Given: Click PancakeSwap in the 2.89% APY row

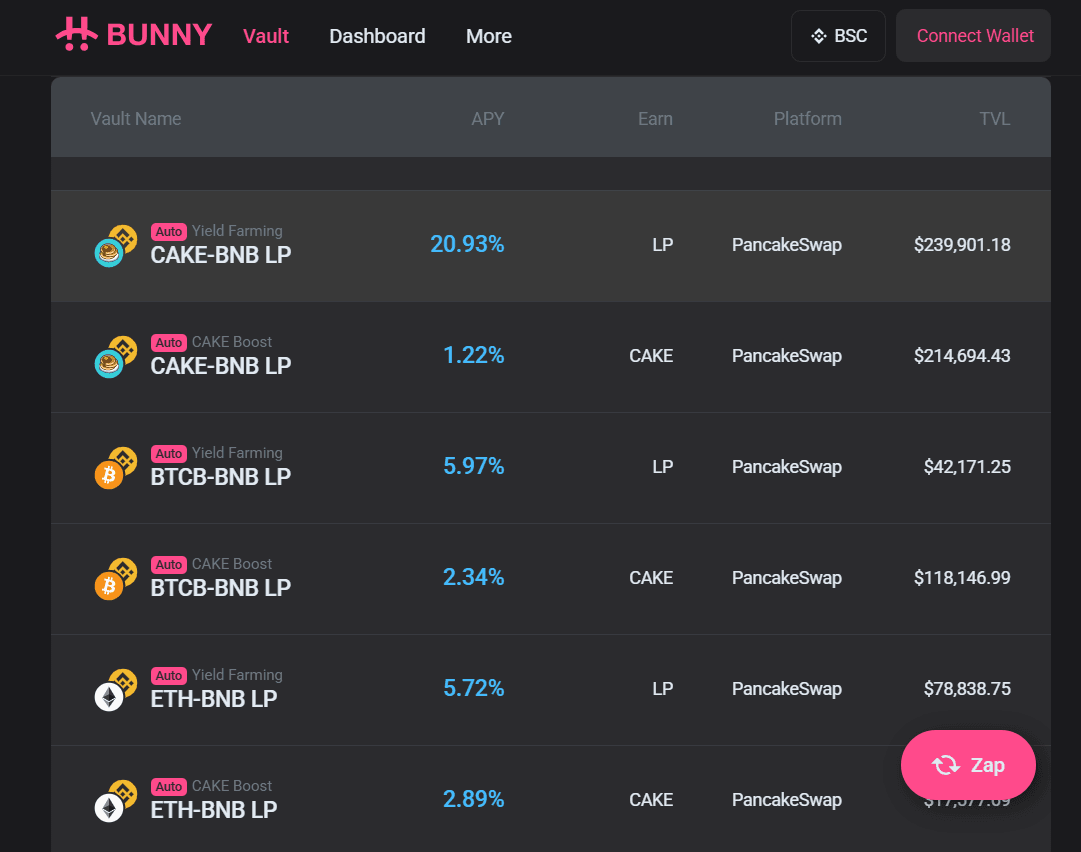Looking at the screenshot, I should tap(787, 800).
